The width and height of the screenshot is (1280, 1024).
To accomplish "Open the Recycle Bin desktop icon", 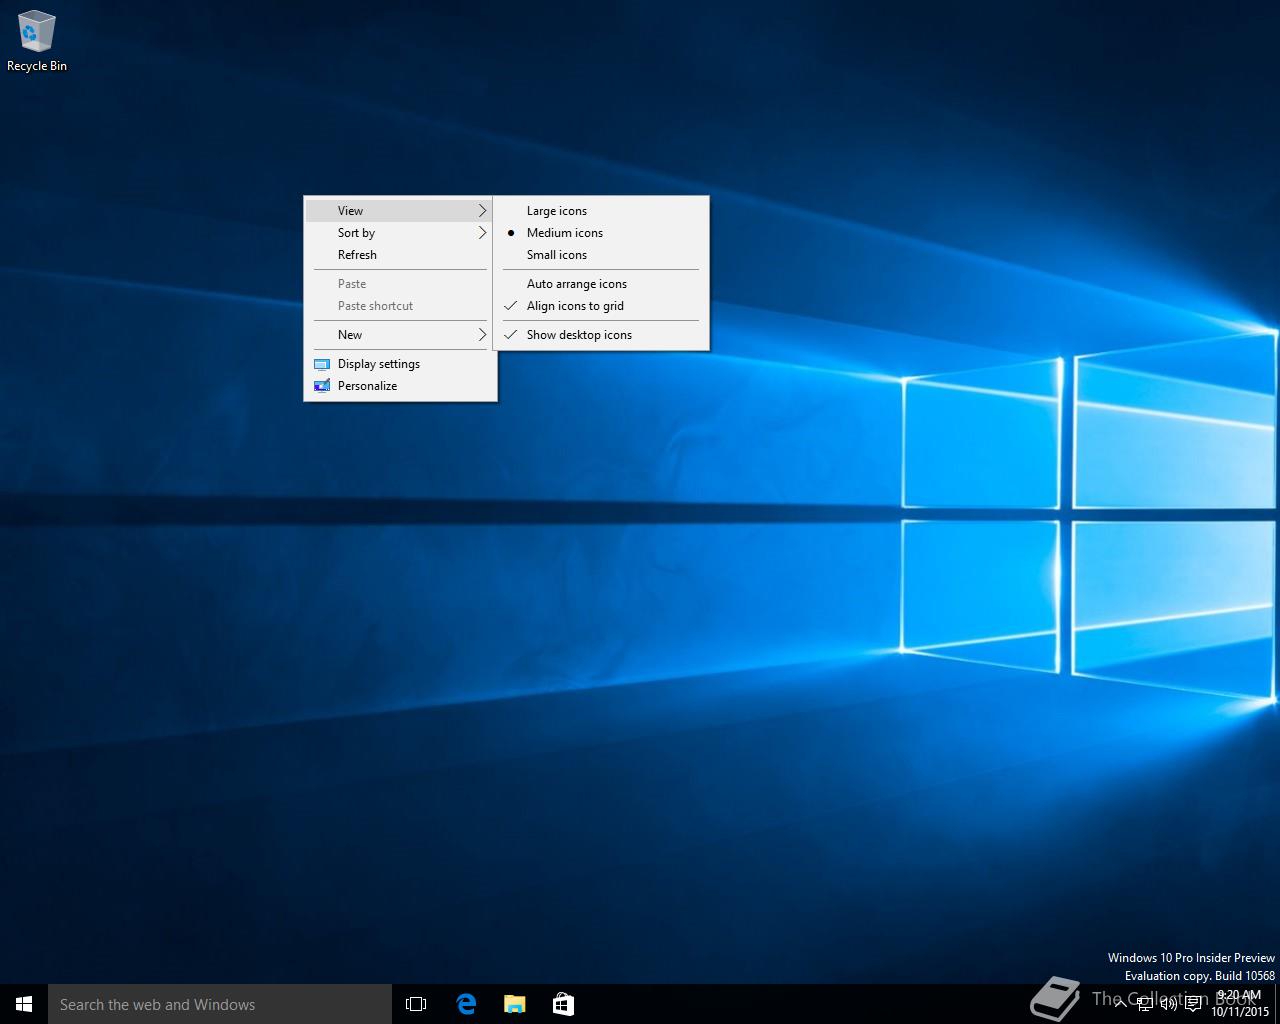I will coord(36,42).
